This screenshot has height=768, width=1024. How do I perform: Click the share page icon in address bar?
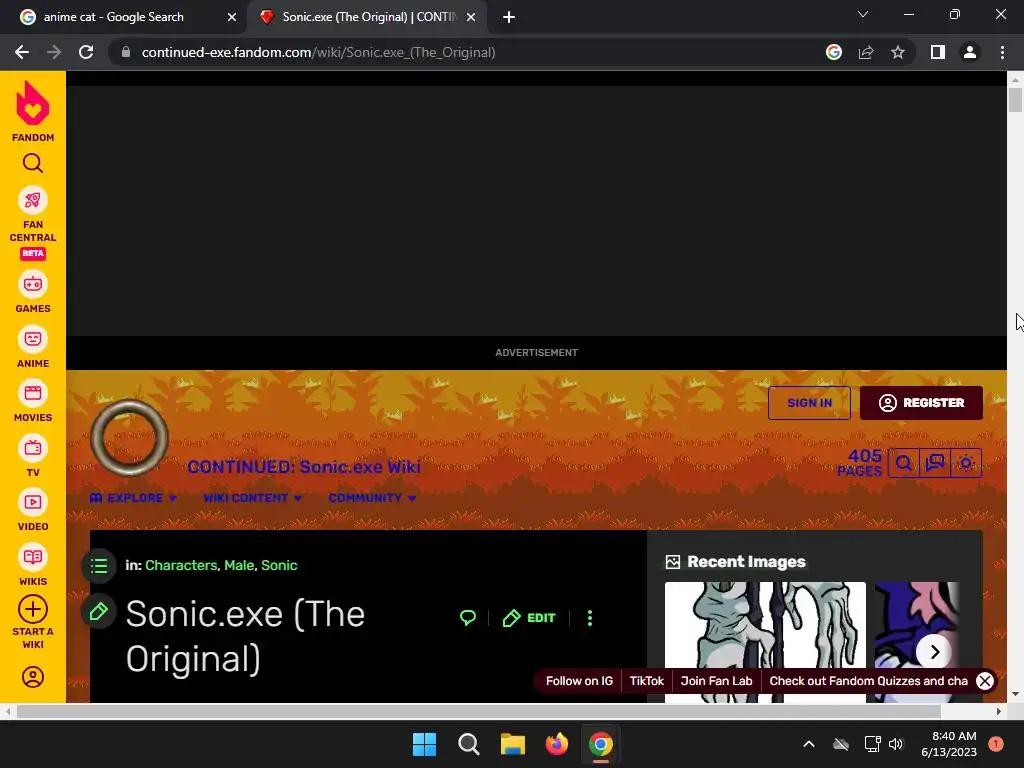[866, 52]
